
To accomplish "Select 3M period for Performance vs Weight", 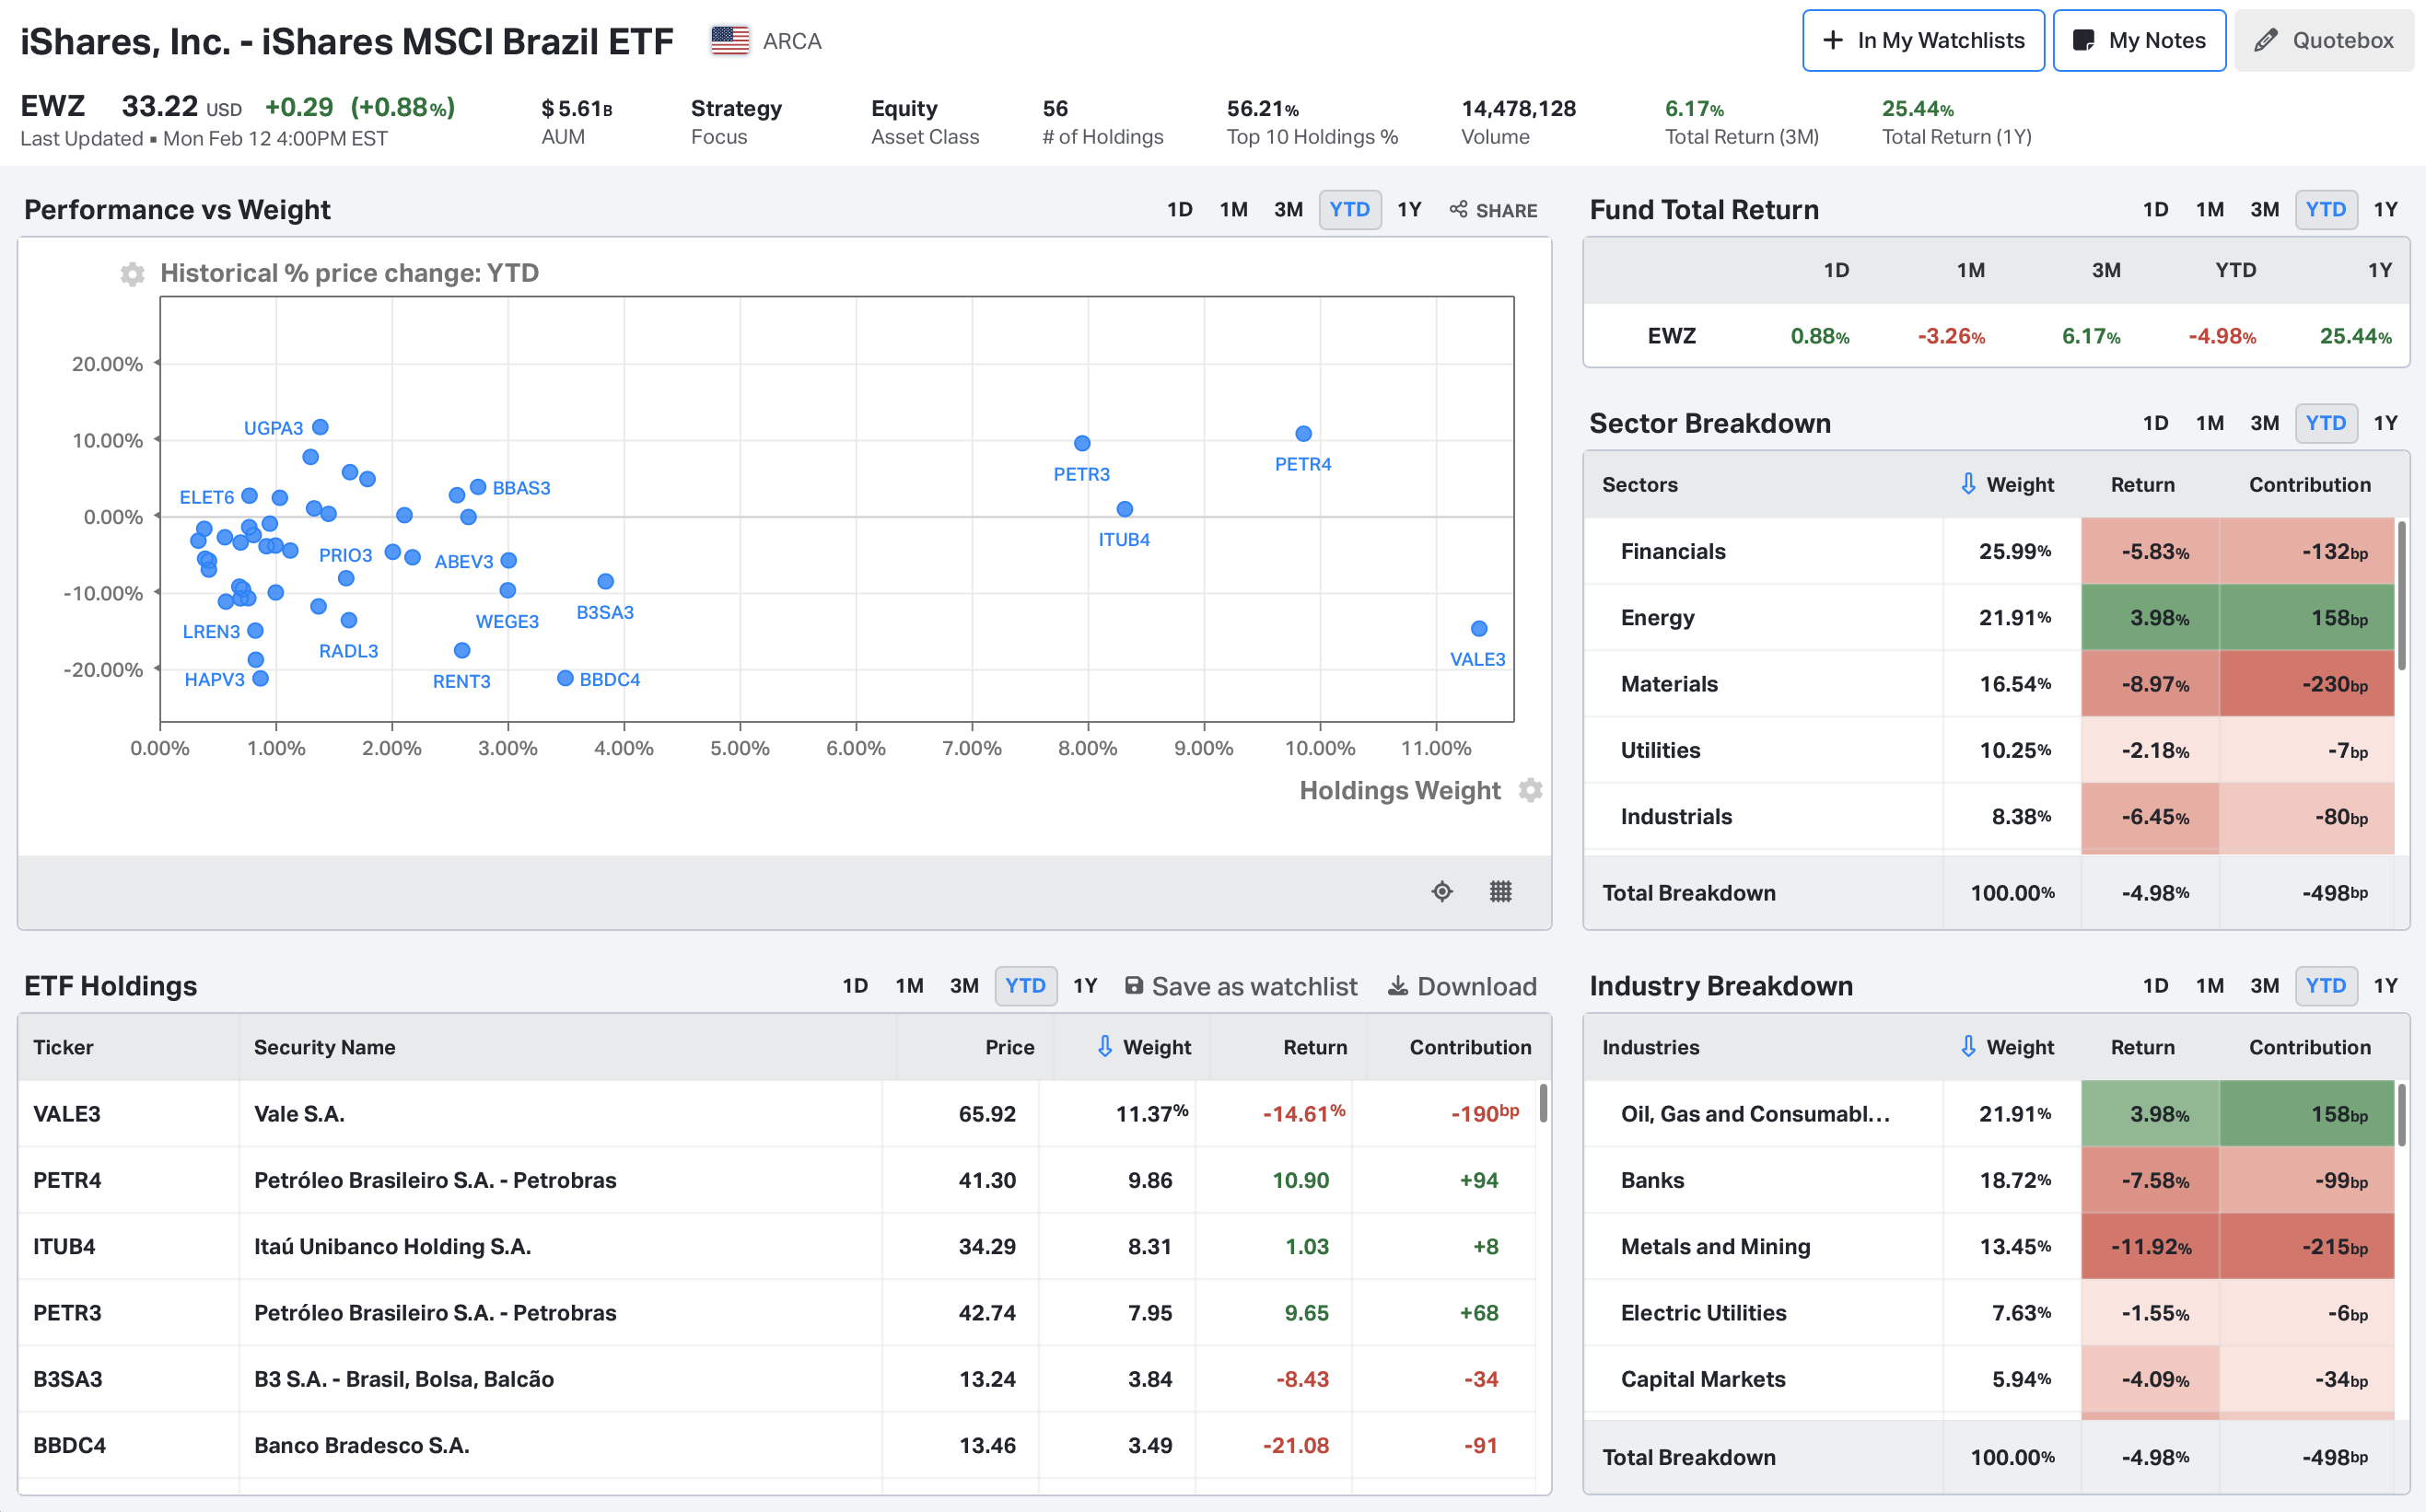I will pyautogui.click(x=1289, y=209).
